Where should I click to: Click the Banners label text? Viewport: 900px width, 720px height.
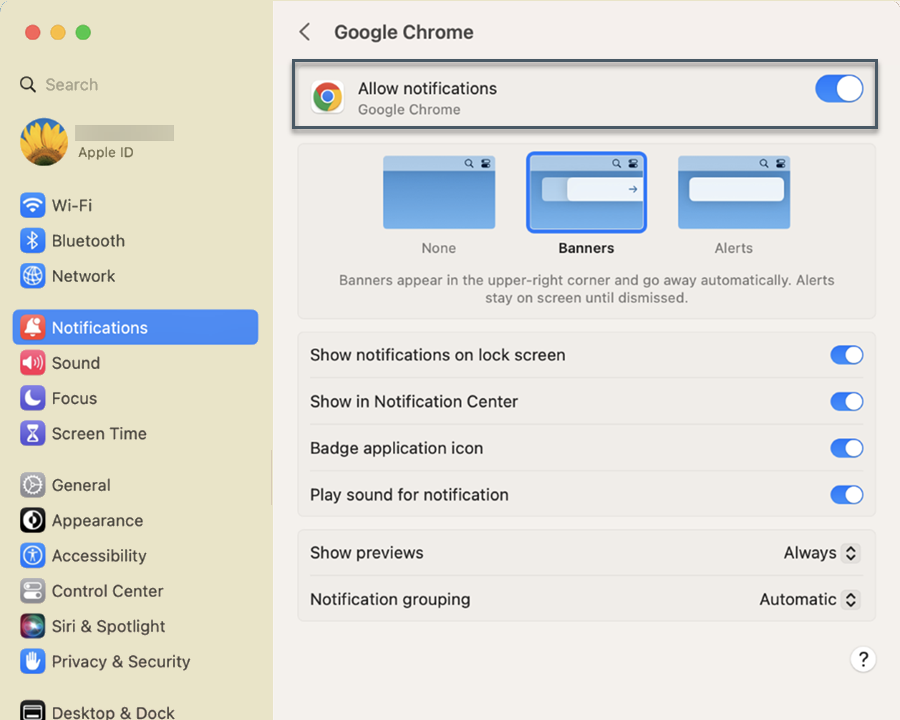pos(586,248)
